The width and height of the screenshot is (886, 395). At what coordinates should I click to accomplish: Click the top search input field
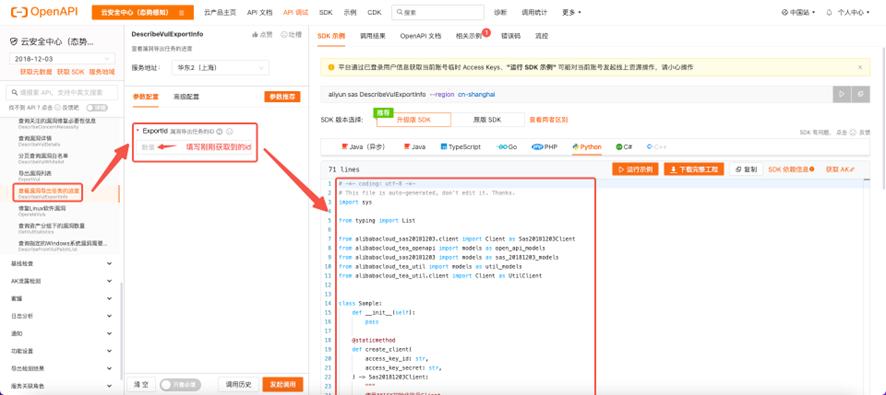pyautogui.click(x=438, y=12)
